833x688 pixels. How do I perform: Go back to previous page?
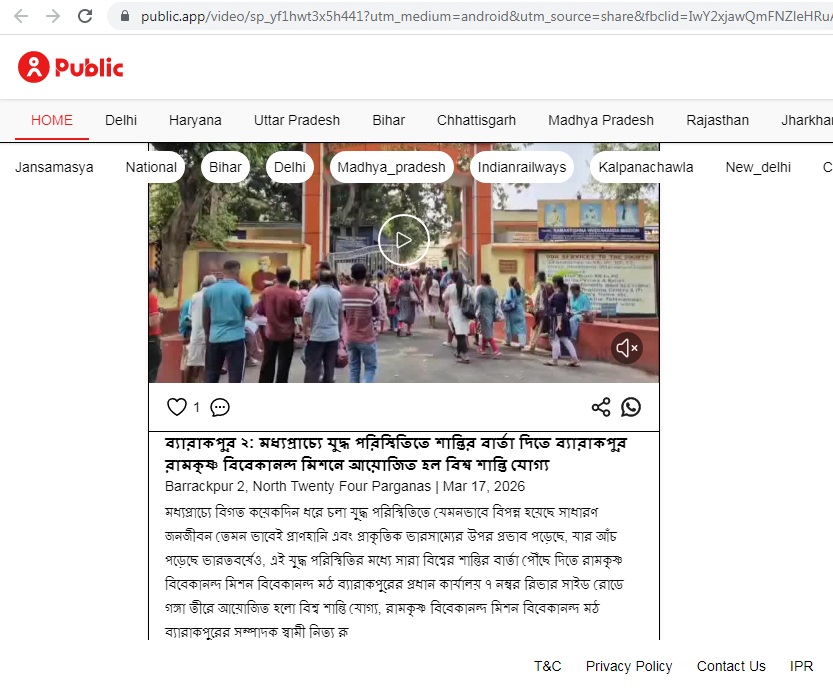tap(21, 16)
